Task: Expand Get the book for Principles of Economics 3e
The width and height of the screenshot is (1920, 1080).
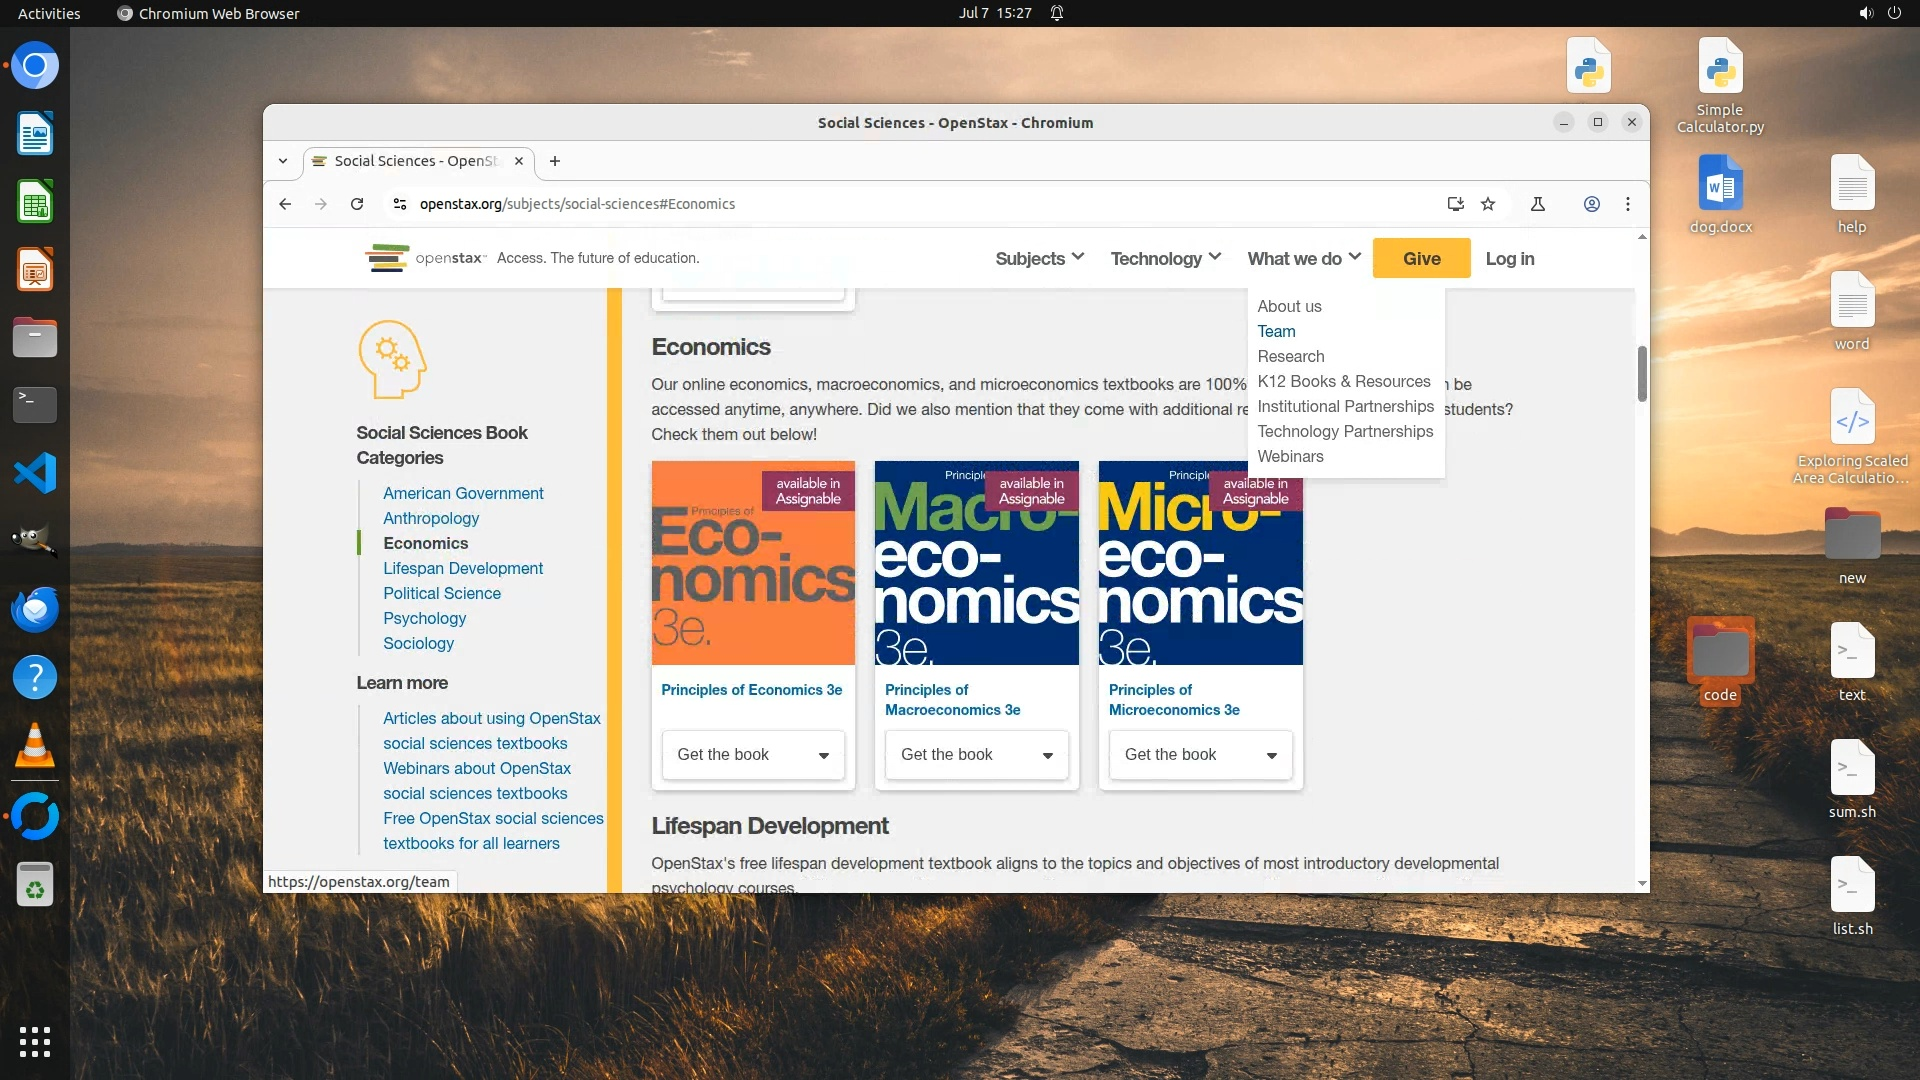Action: (x=753, y=755)
